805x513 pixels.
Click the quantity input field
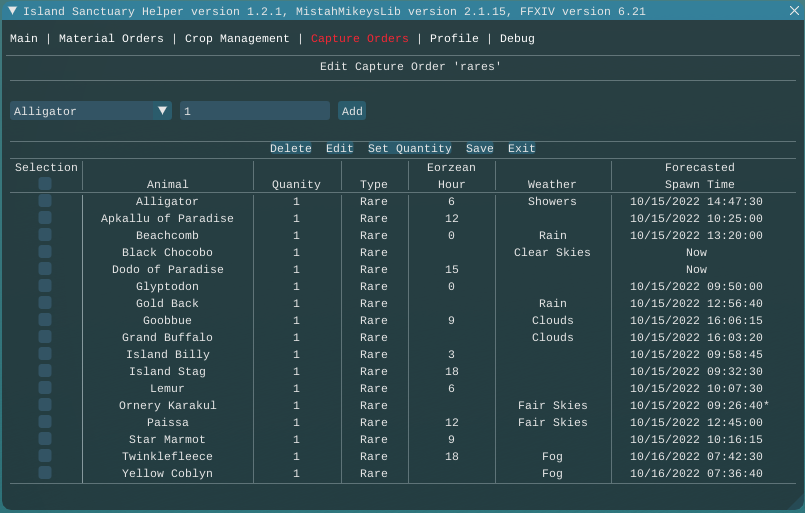(254, 111)
